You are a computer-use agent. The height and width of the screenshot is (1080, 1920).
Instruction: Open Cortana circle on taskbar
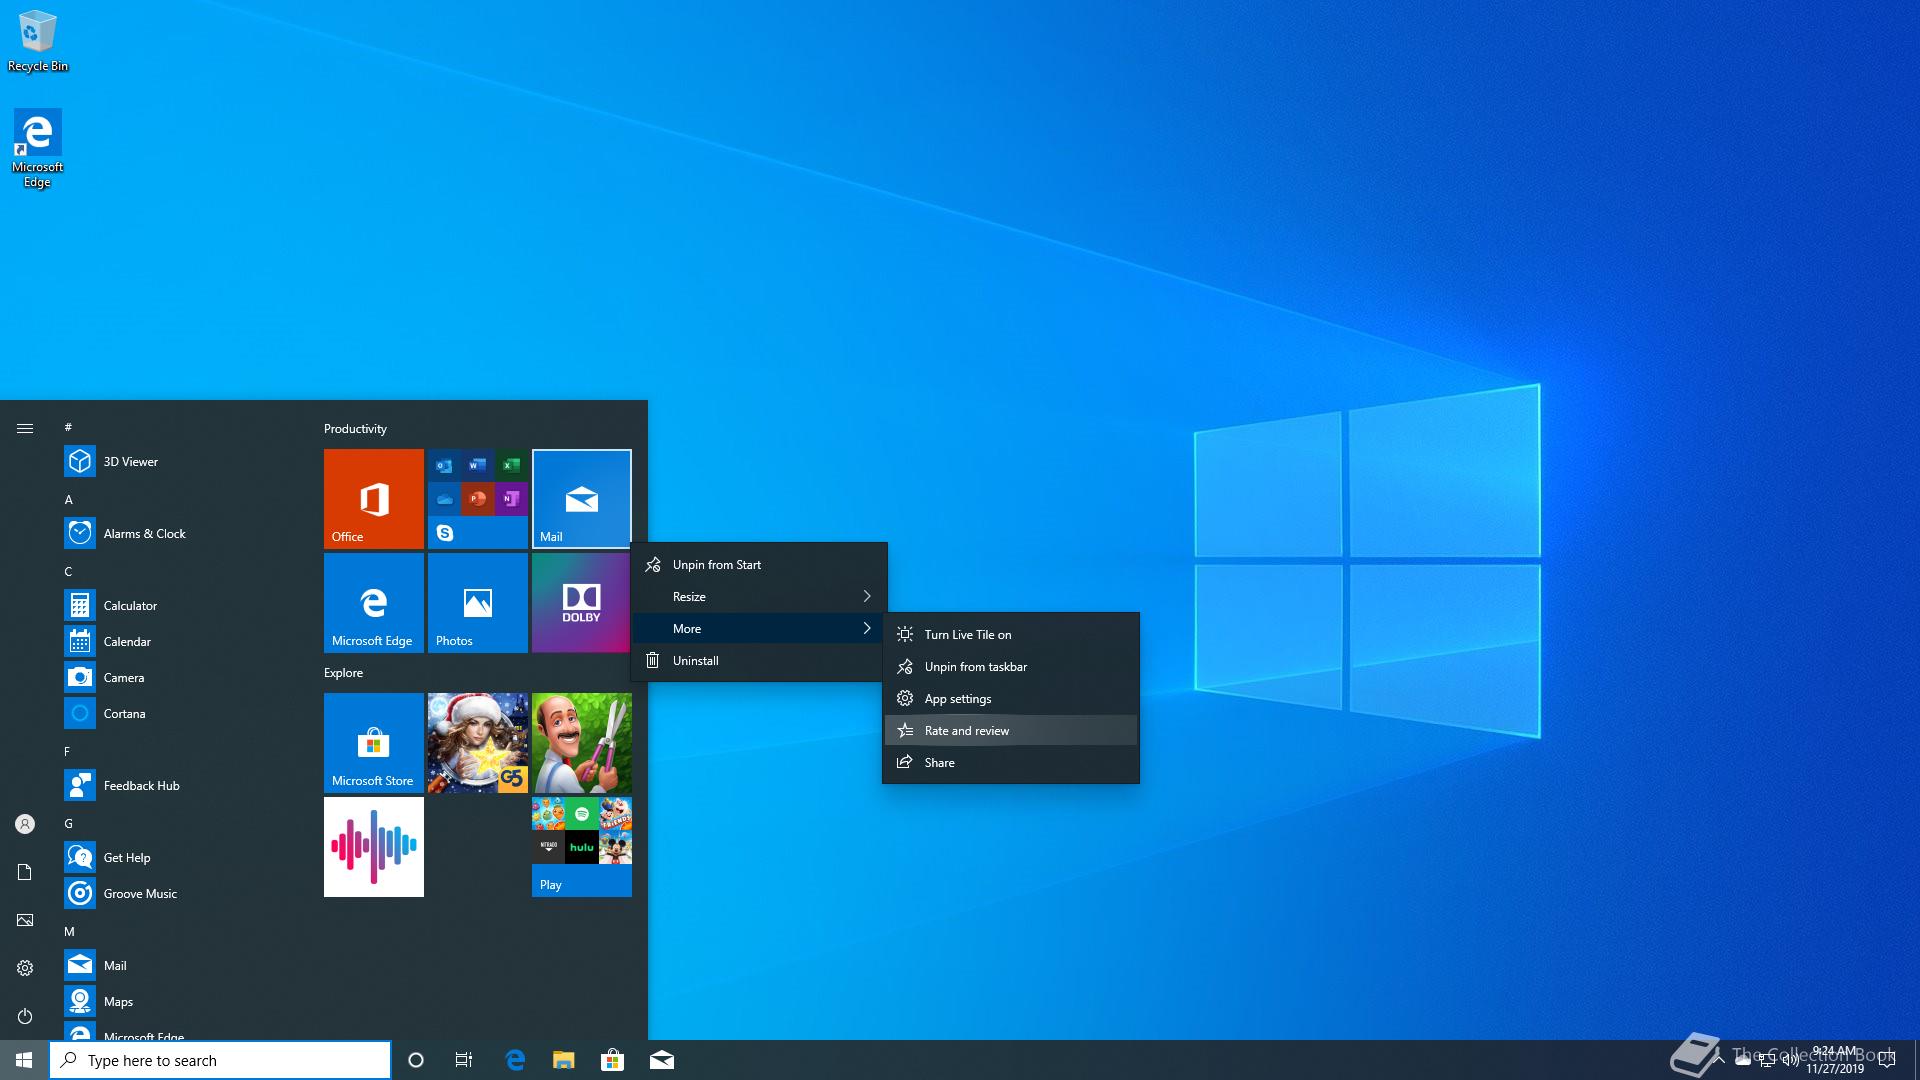[x=416, y=1060]
